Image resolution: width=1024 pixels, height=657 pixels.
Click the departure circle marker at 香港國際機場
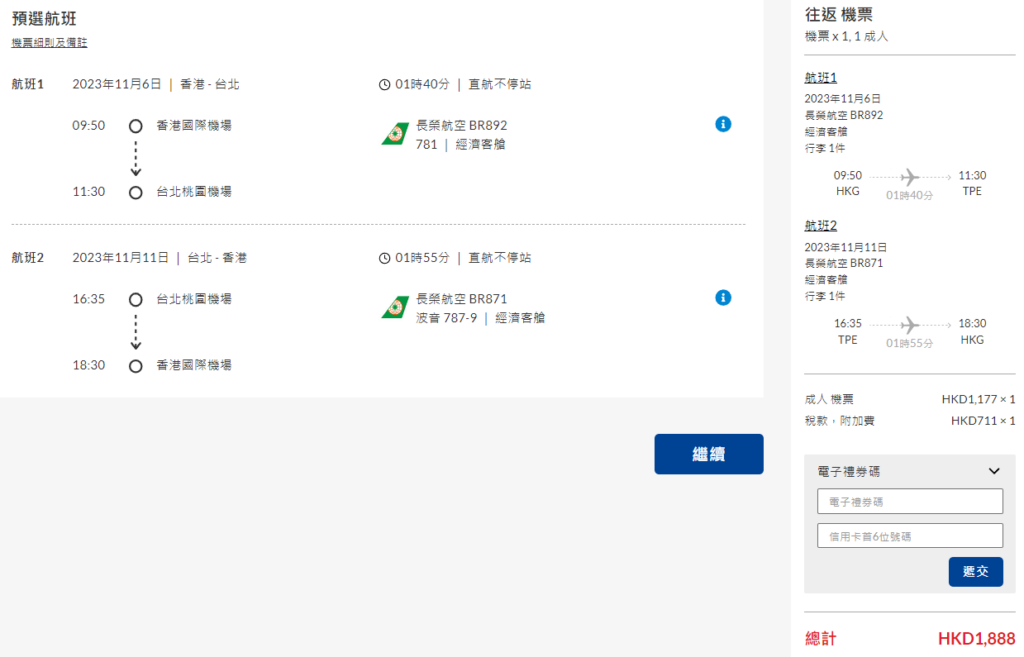coord(136,124)
